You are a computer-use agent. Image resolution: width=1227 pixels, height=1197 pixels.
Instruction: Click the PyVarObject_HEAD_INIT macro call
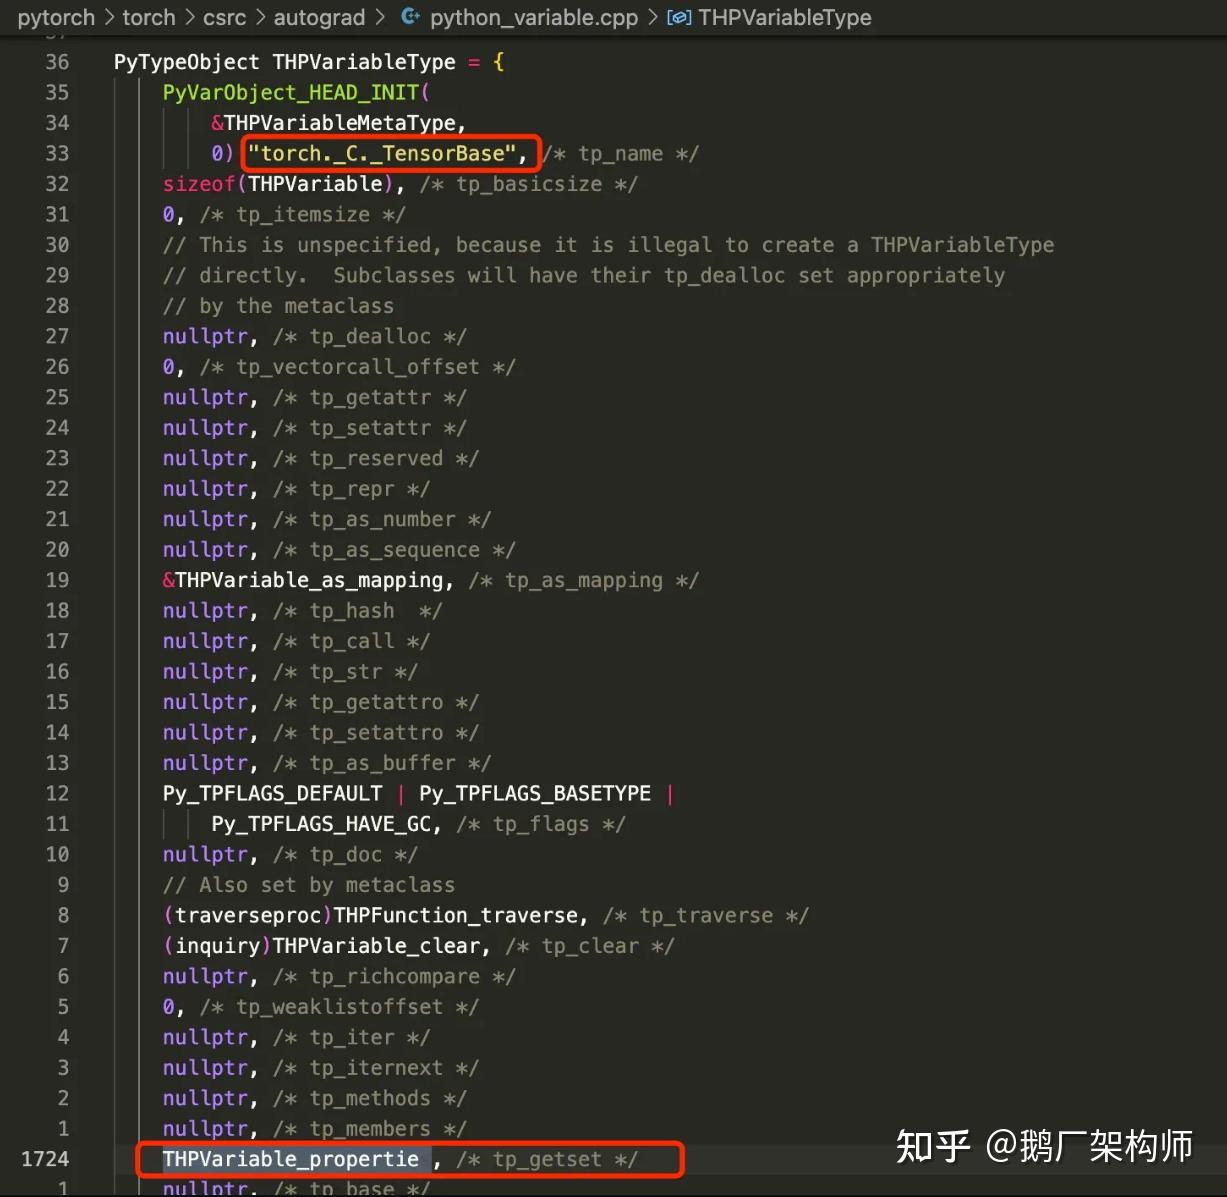(x=290, y=92)
